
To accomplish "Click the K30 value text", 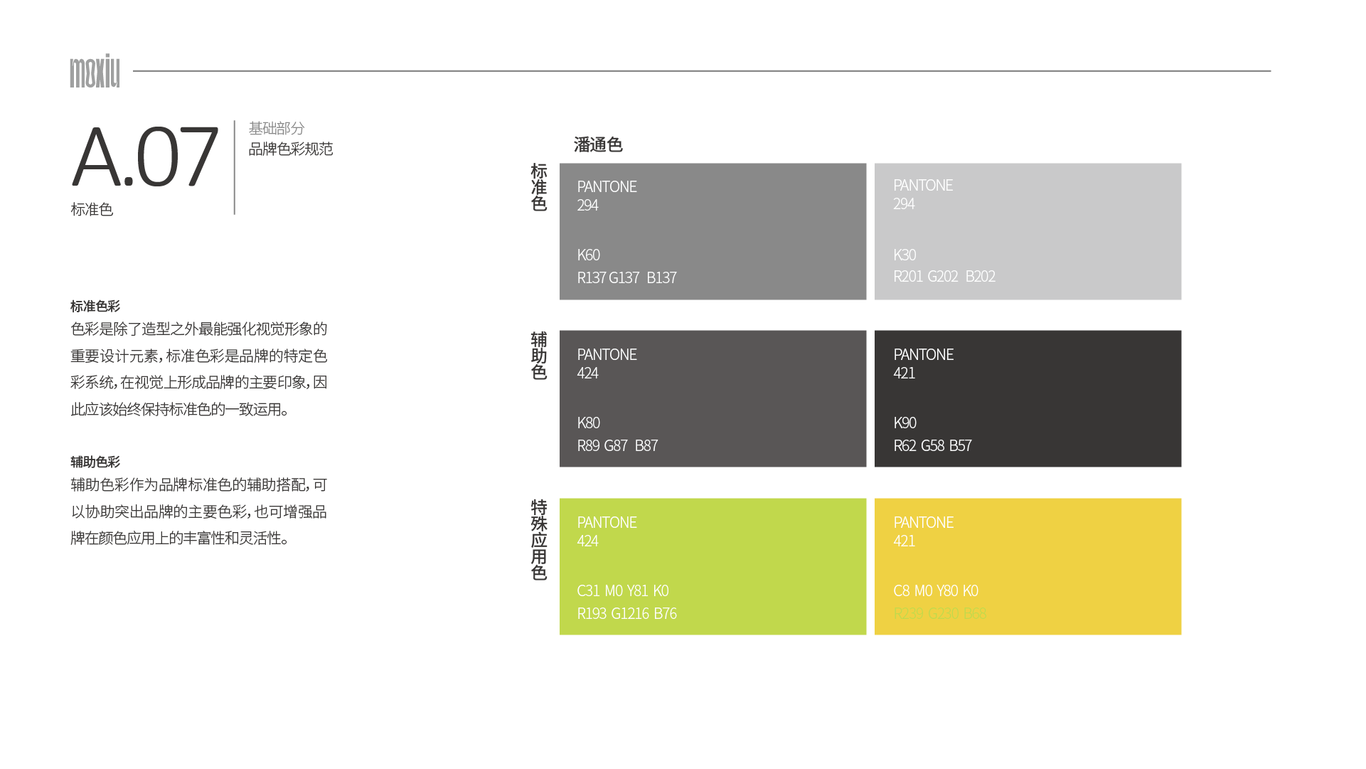I will 904,255.
